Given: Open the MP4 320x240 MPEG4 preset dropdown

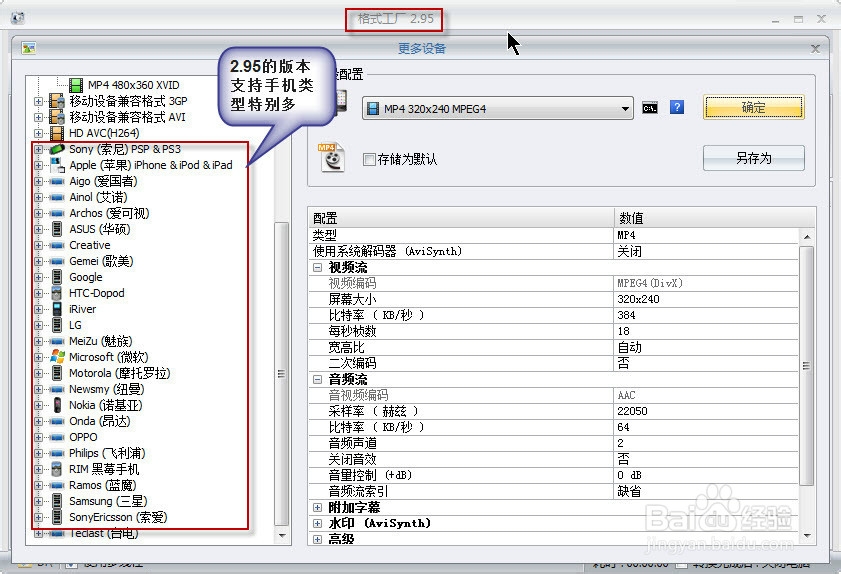Looking at the screenshot, I should pyautogui.click(x=497, y=109).
